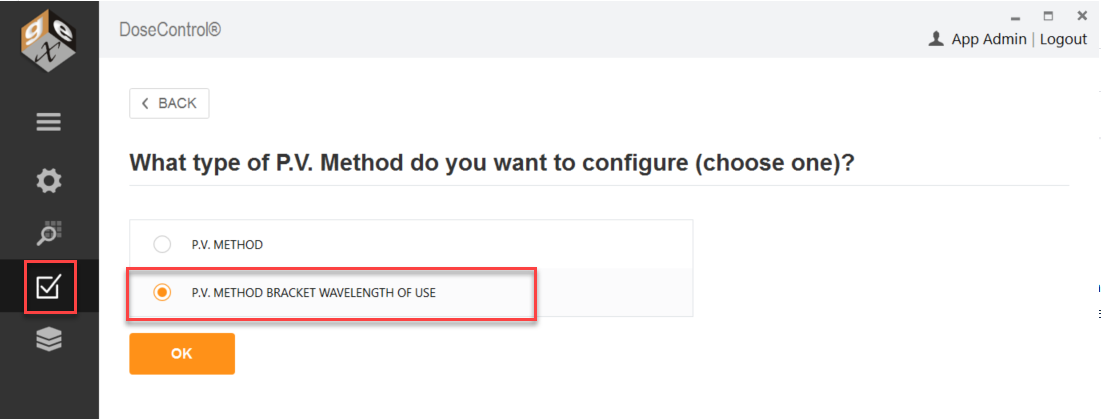Select the P.V. METHOD radio button
The image size is (1101, 419).
pos(162,245)
